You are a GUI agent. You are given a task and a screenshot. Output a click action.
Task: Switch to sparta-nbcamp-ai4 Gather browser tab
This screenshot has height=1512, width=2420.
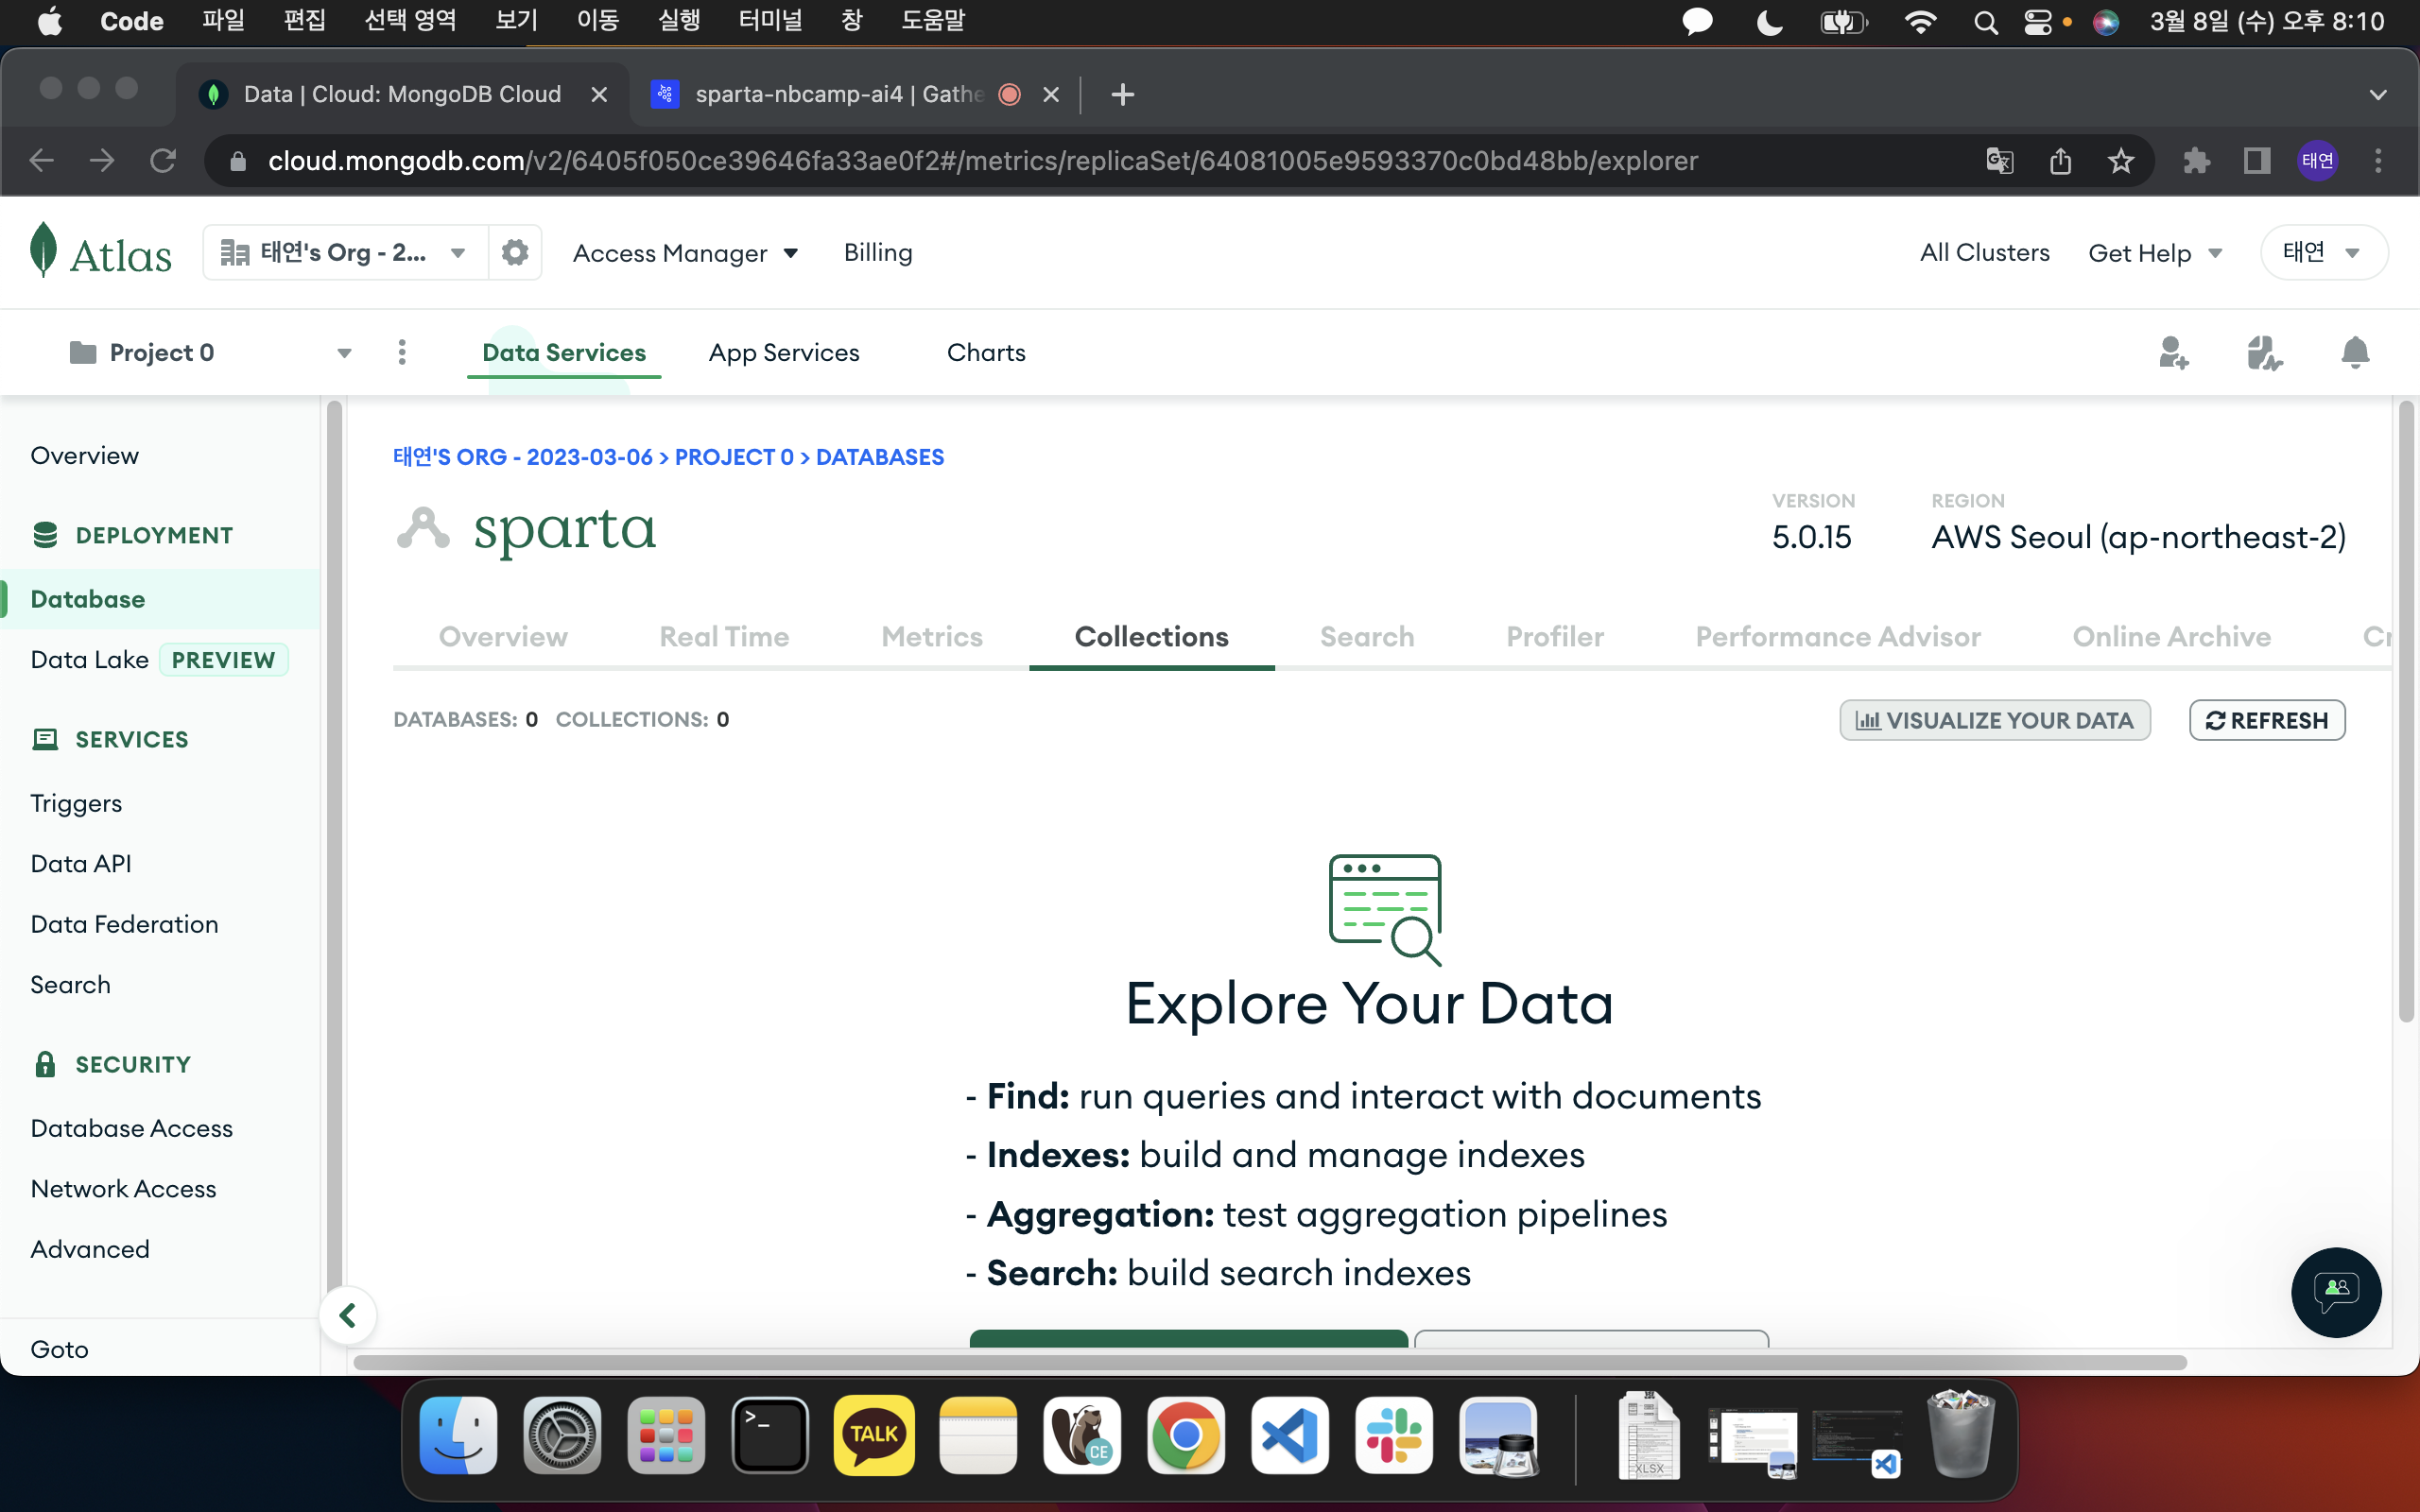click(854, 94)
